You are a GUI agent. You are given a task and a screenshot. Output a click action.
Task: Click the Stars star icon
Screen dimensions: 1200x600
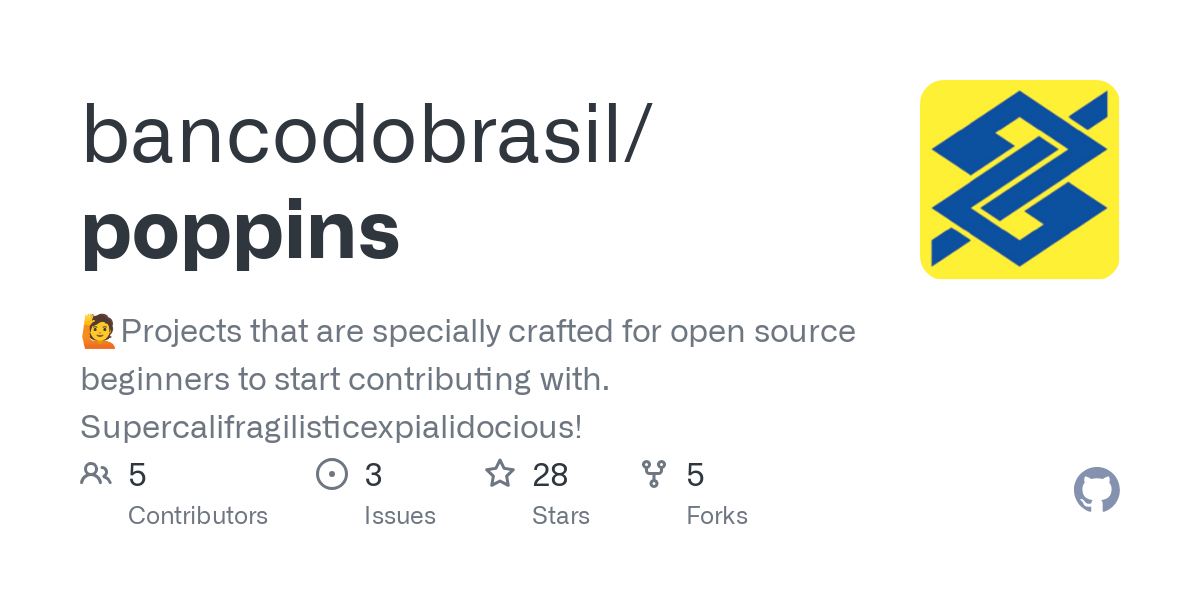[500, 474]
